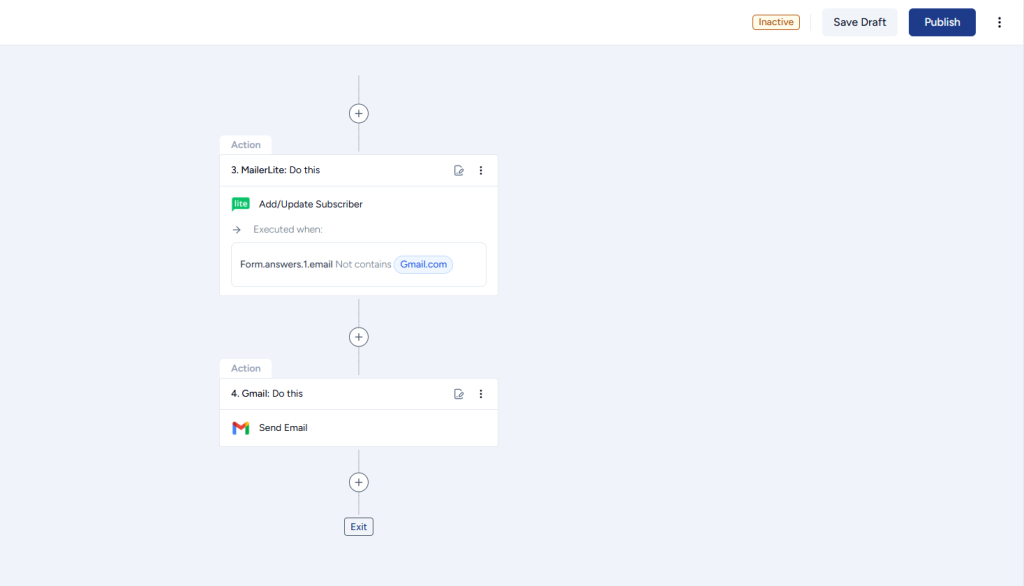Click the Save Draft button
The height and width of the screenshot is (586, 1024).
[859, 22]
